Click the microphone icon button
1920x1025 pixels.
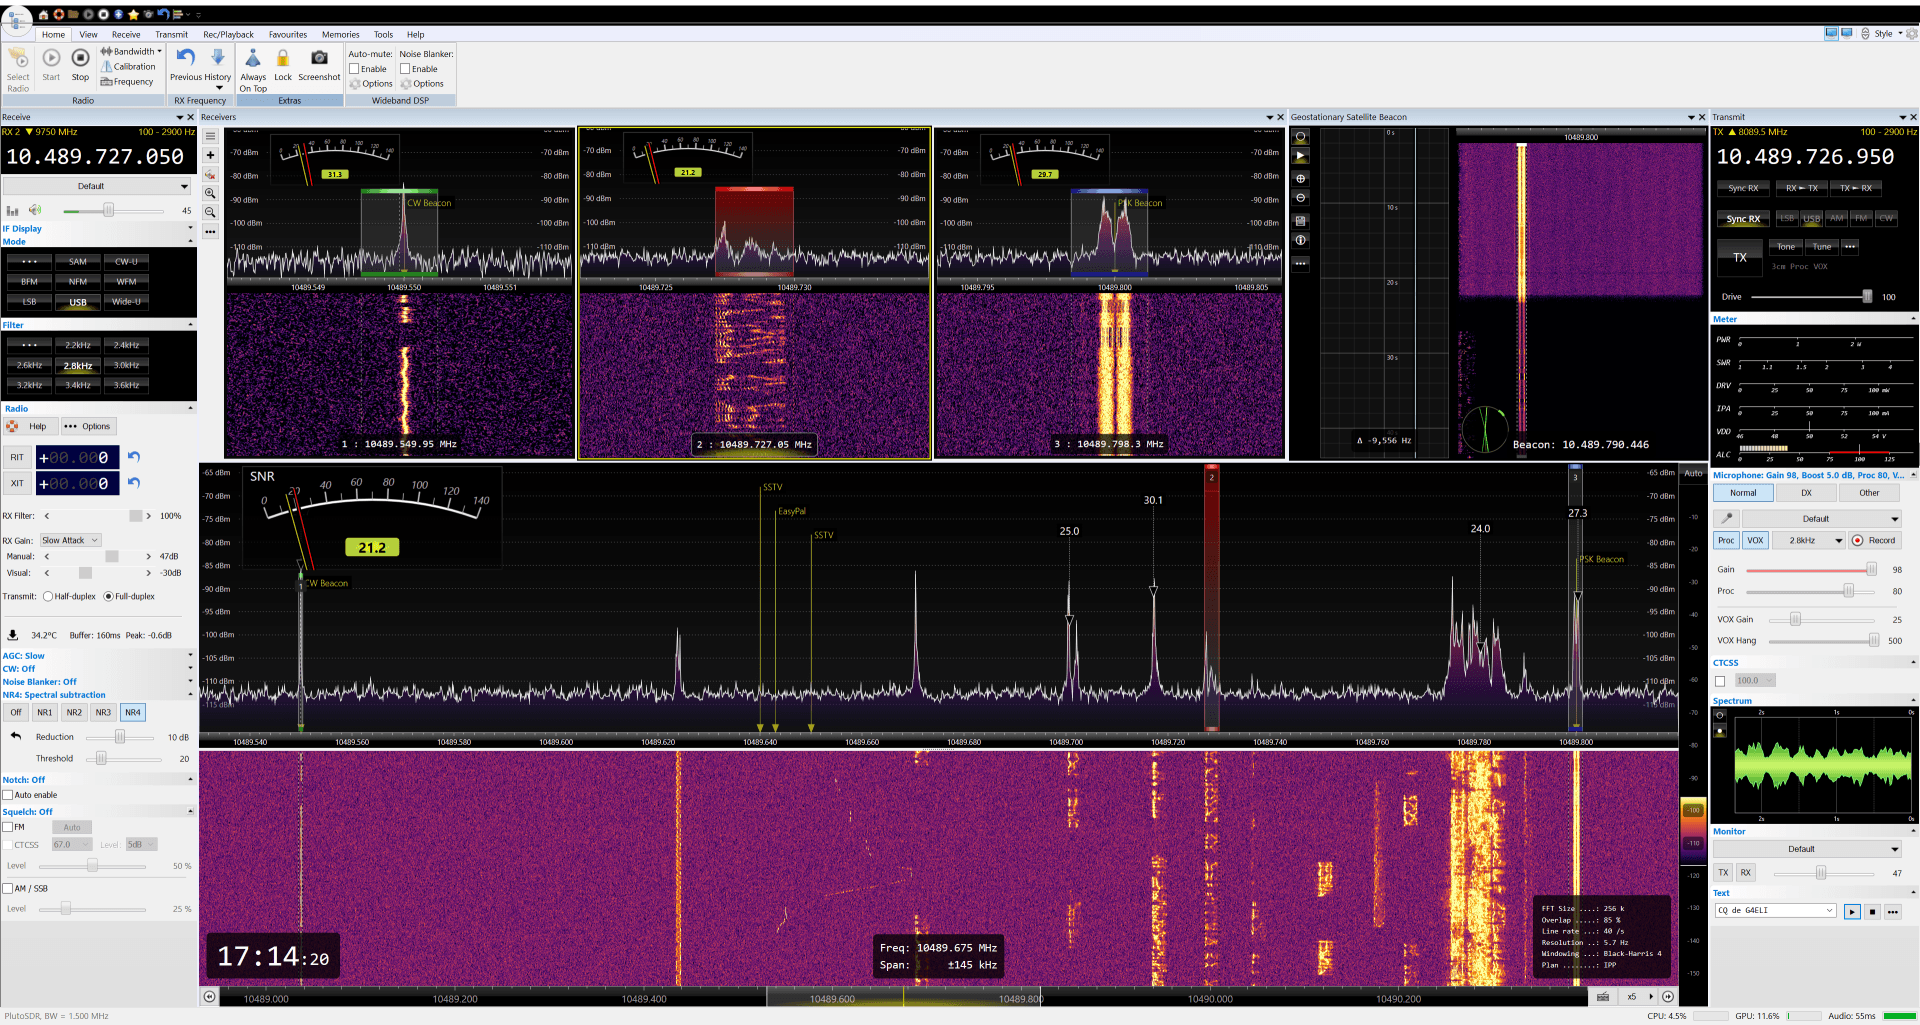[1726, 519]
